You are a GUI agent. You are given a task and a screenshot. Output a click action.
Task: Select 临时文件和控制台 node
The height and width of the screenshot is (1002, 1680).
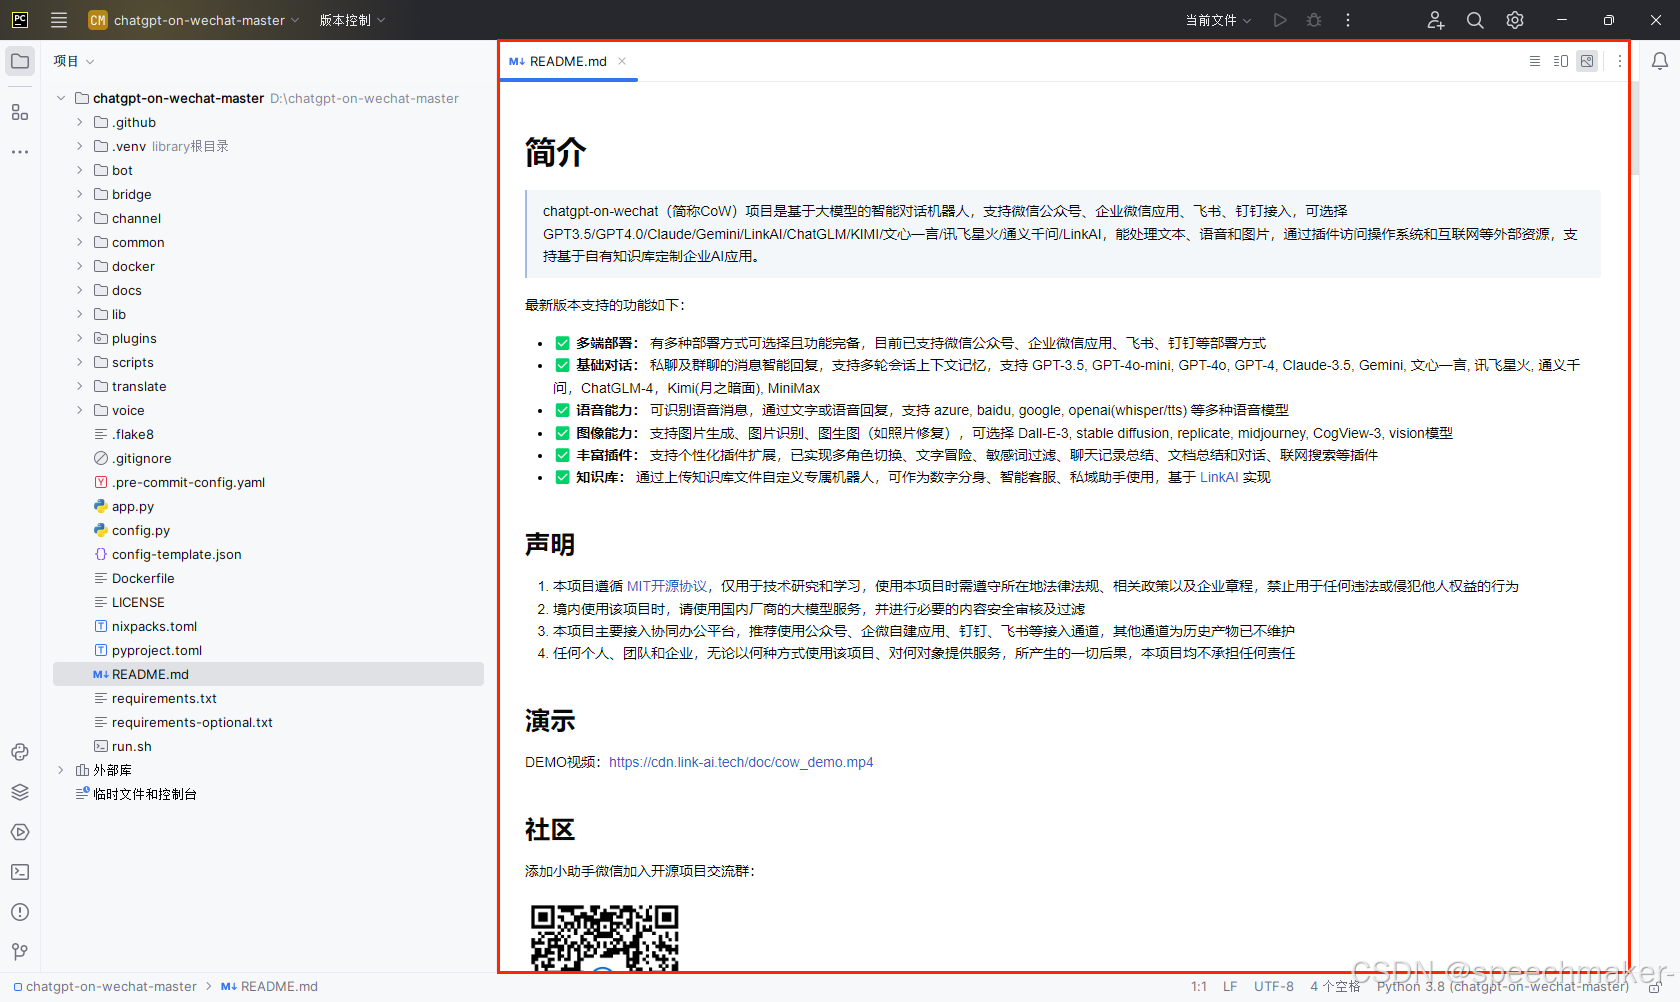coord(145,794)
